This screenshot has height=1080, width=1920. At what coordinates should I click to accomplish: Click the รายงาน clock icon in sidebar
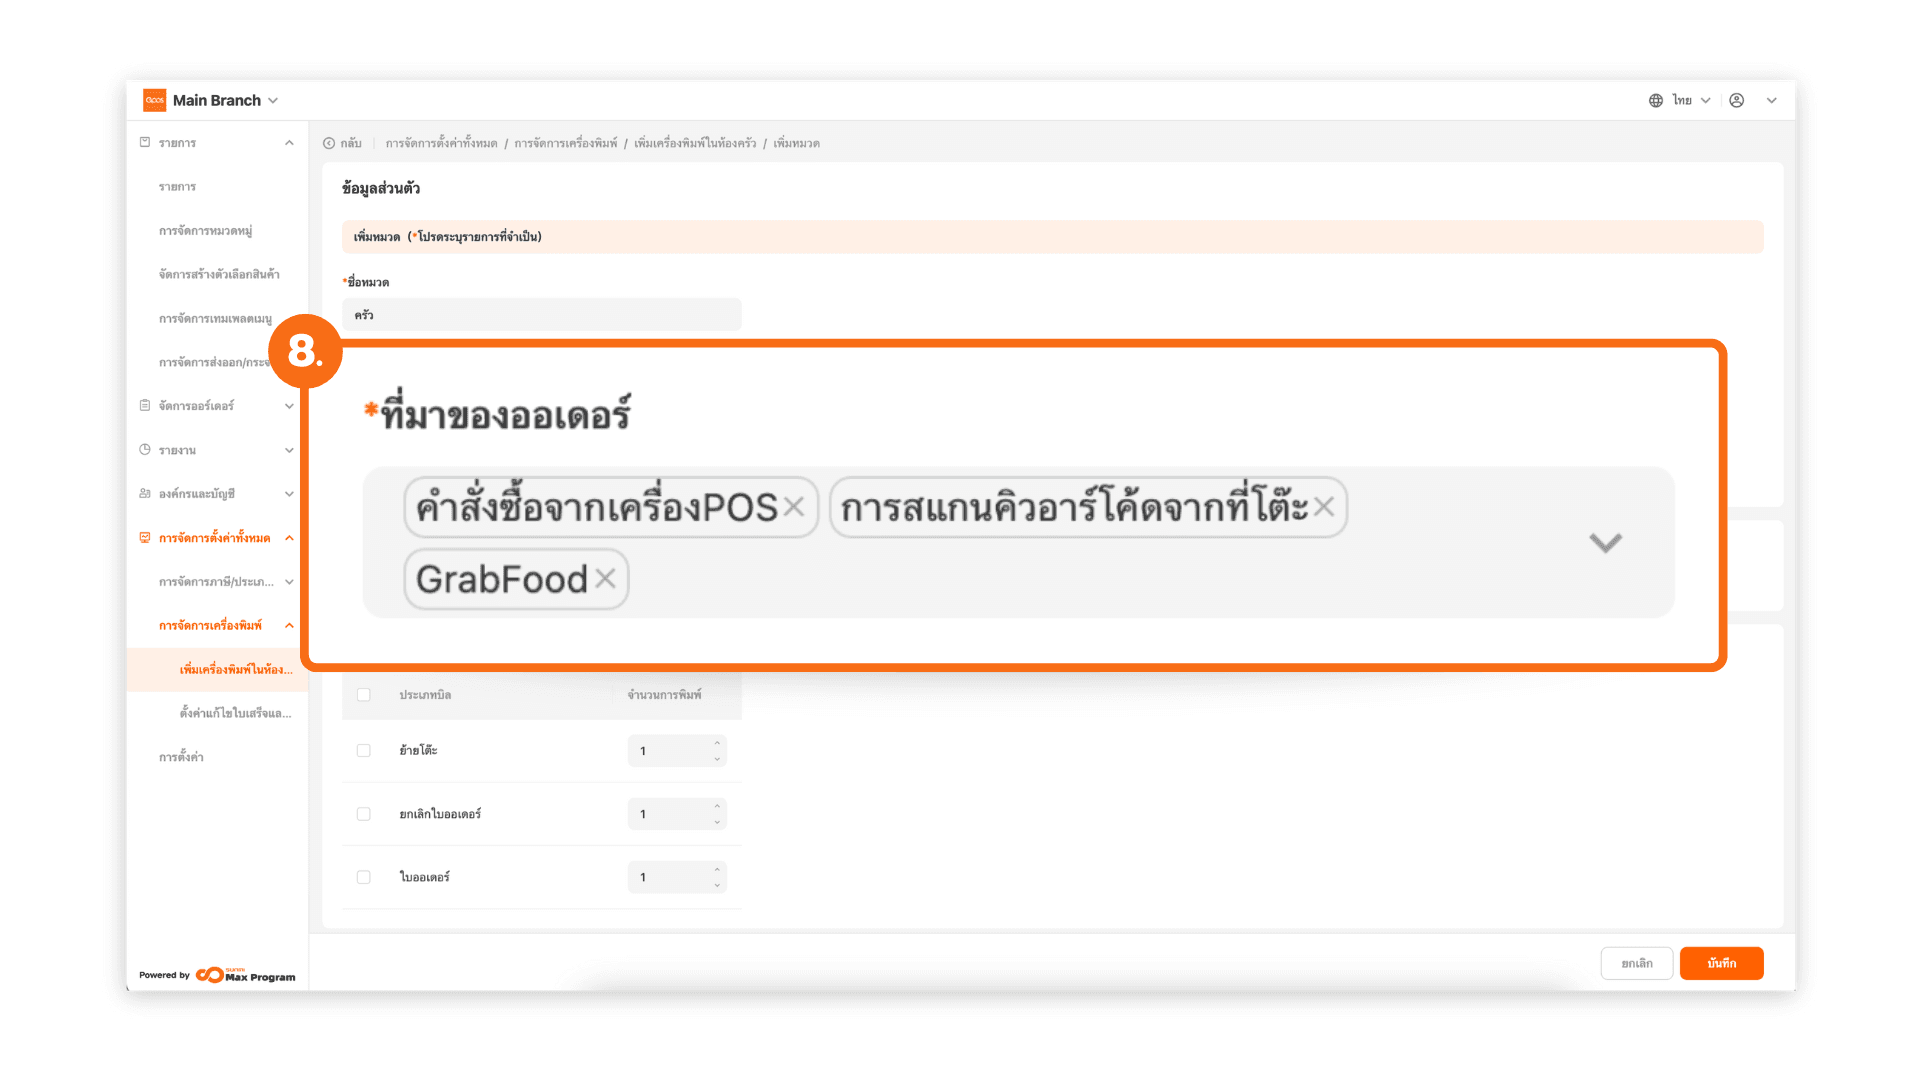point(145,450)
